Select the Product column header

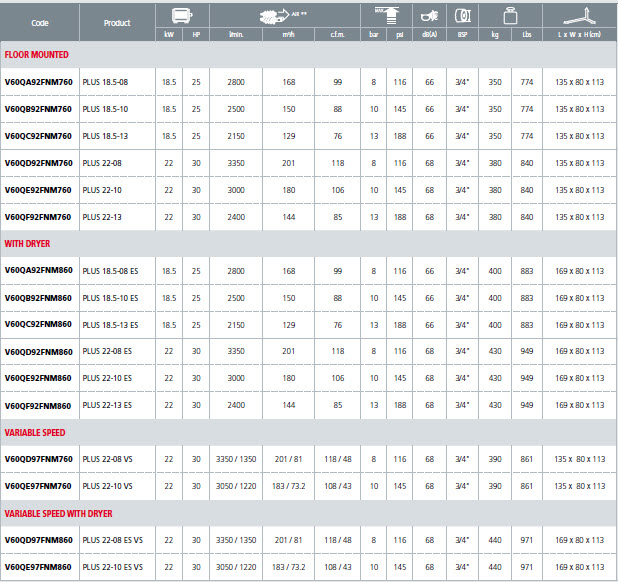coord(117,23)
